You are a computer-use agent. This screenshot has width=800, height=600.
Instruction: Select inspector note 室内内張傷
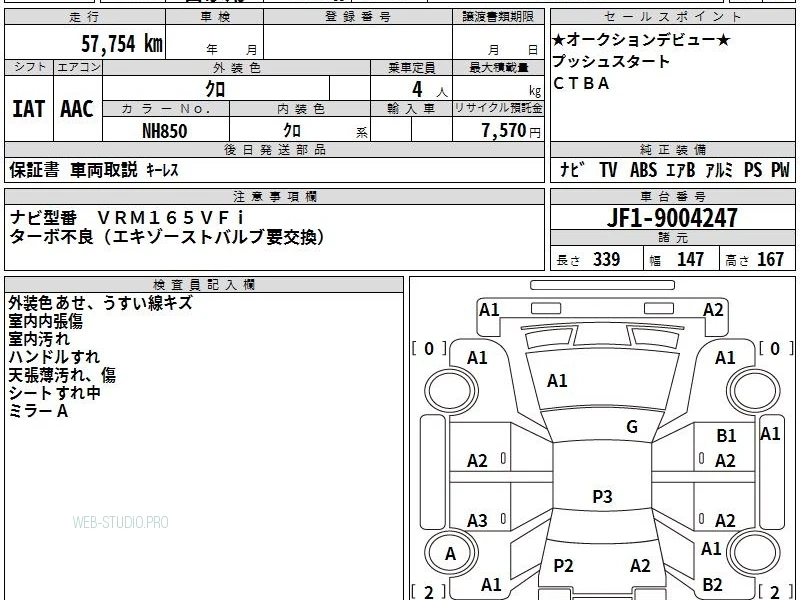click(x=45, y=321)
